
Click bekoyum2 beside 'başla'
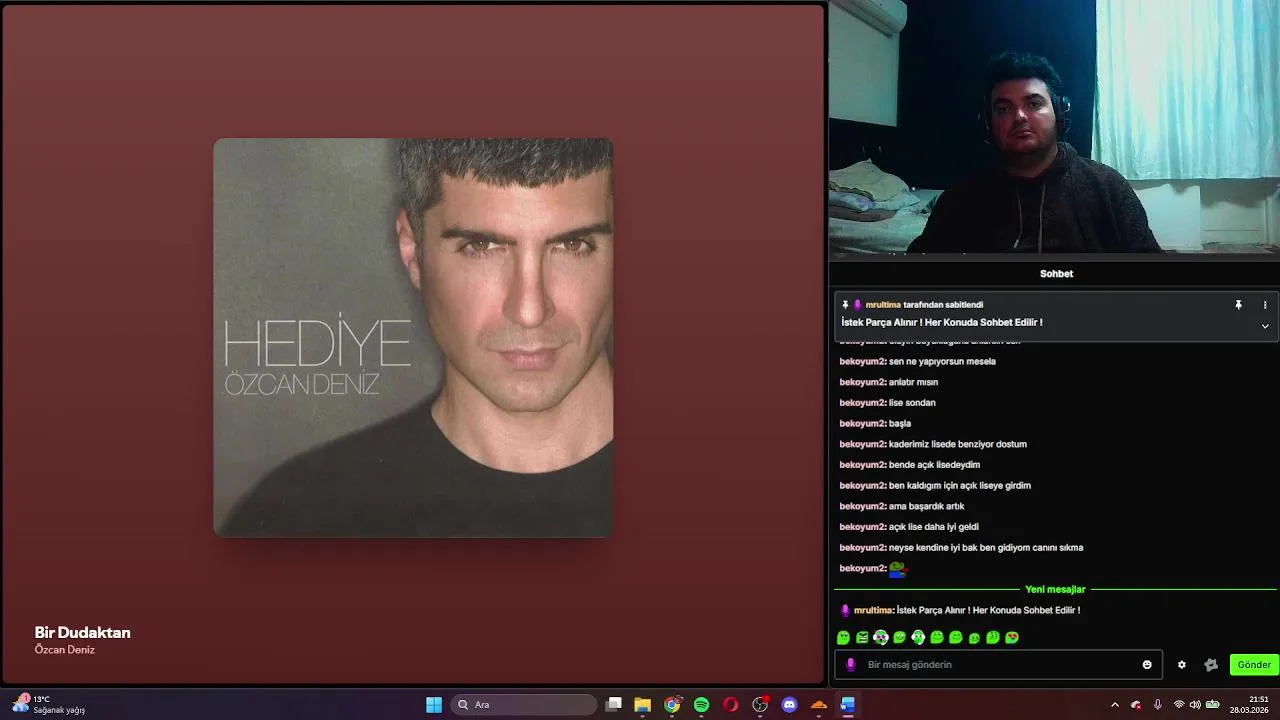pyautogui.click(x=862, y=424)
